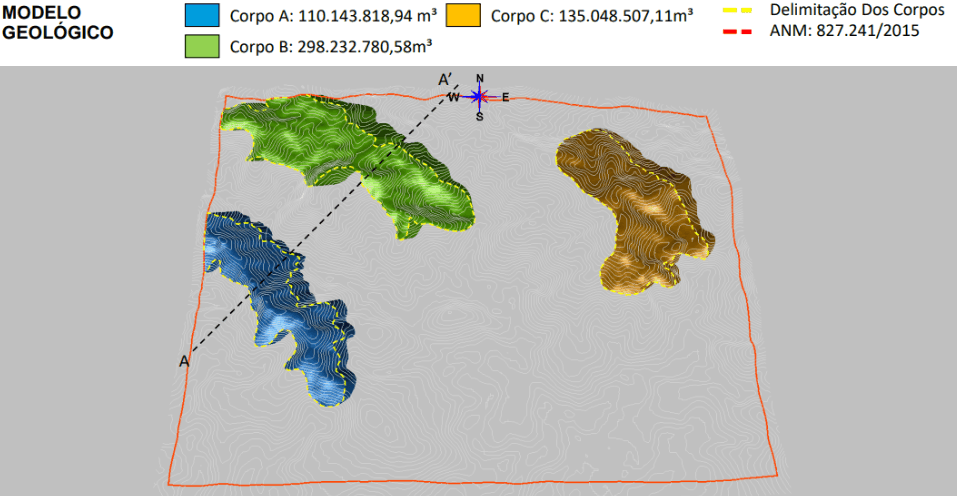Click the Corpo C volume text
This screenshot has height=496, width=957.
593,16
